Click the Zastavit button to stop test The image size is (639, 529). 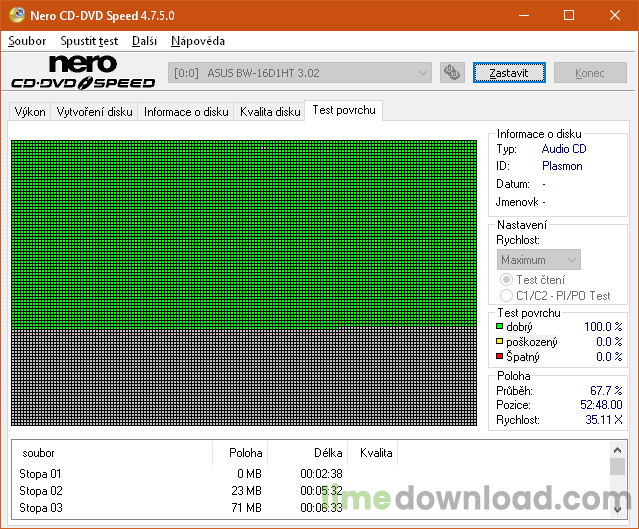[x=509, y=73]
